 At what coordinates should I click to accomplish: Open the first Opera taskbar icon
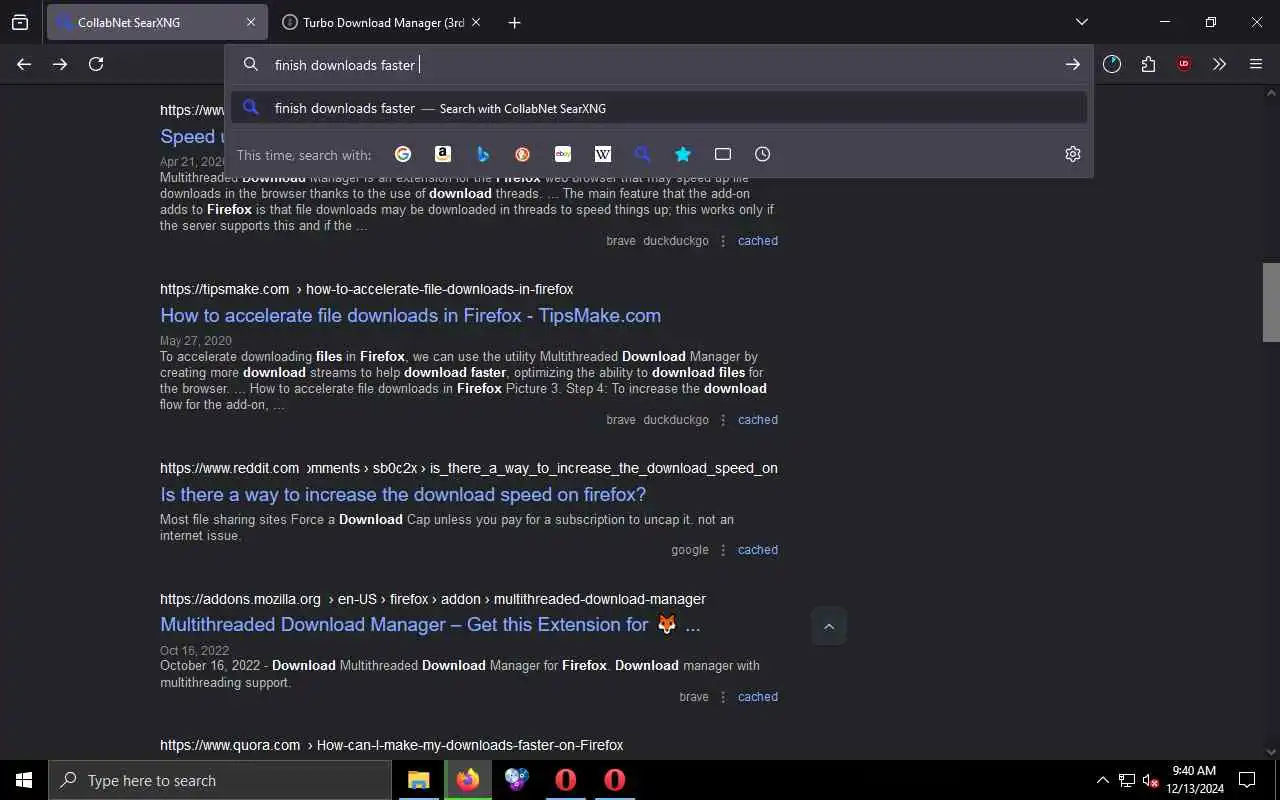click(x=566, y=780)
